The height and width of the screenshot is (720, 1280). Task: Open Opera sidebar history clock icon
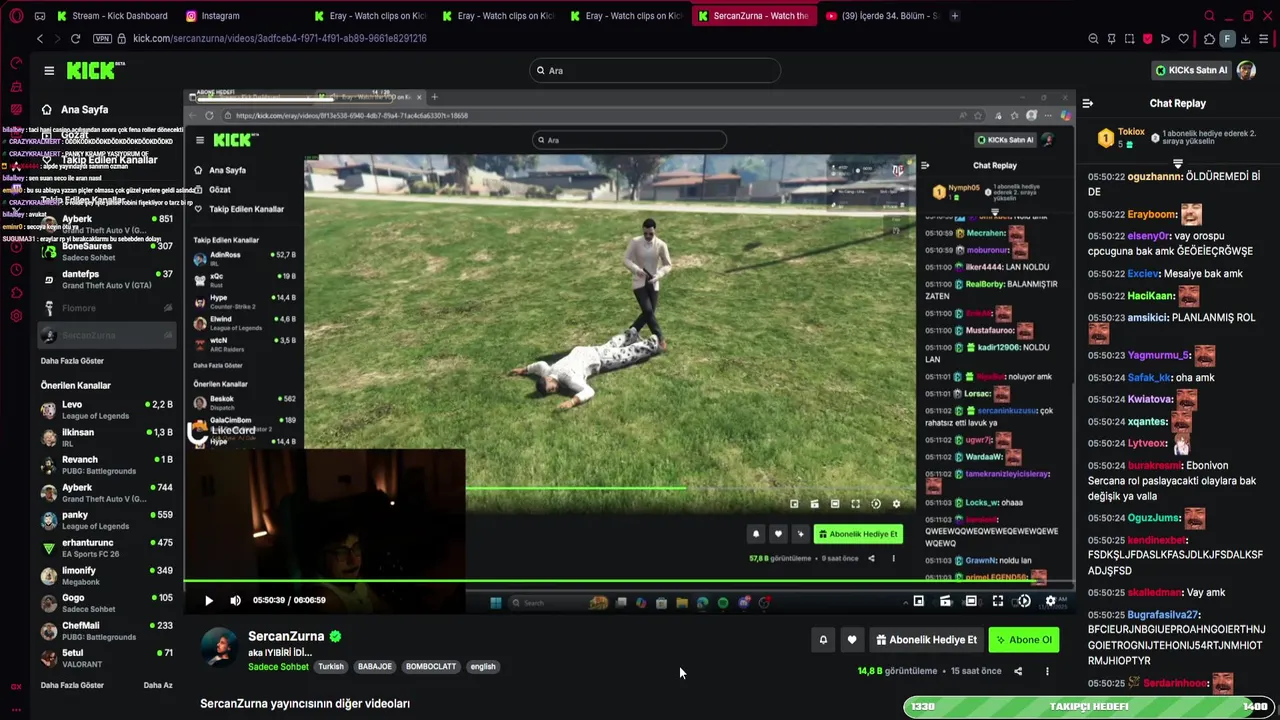pos(16,270)
